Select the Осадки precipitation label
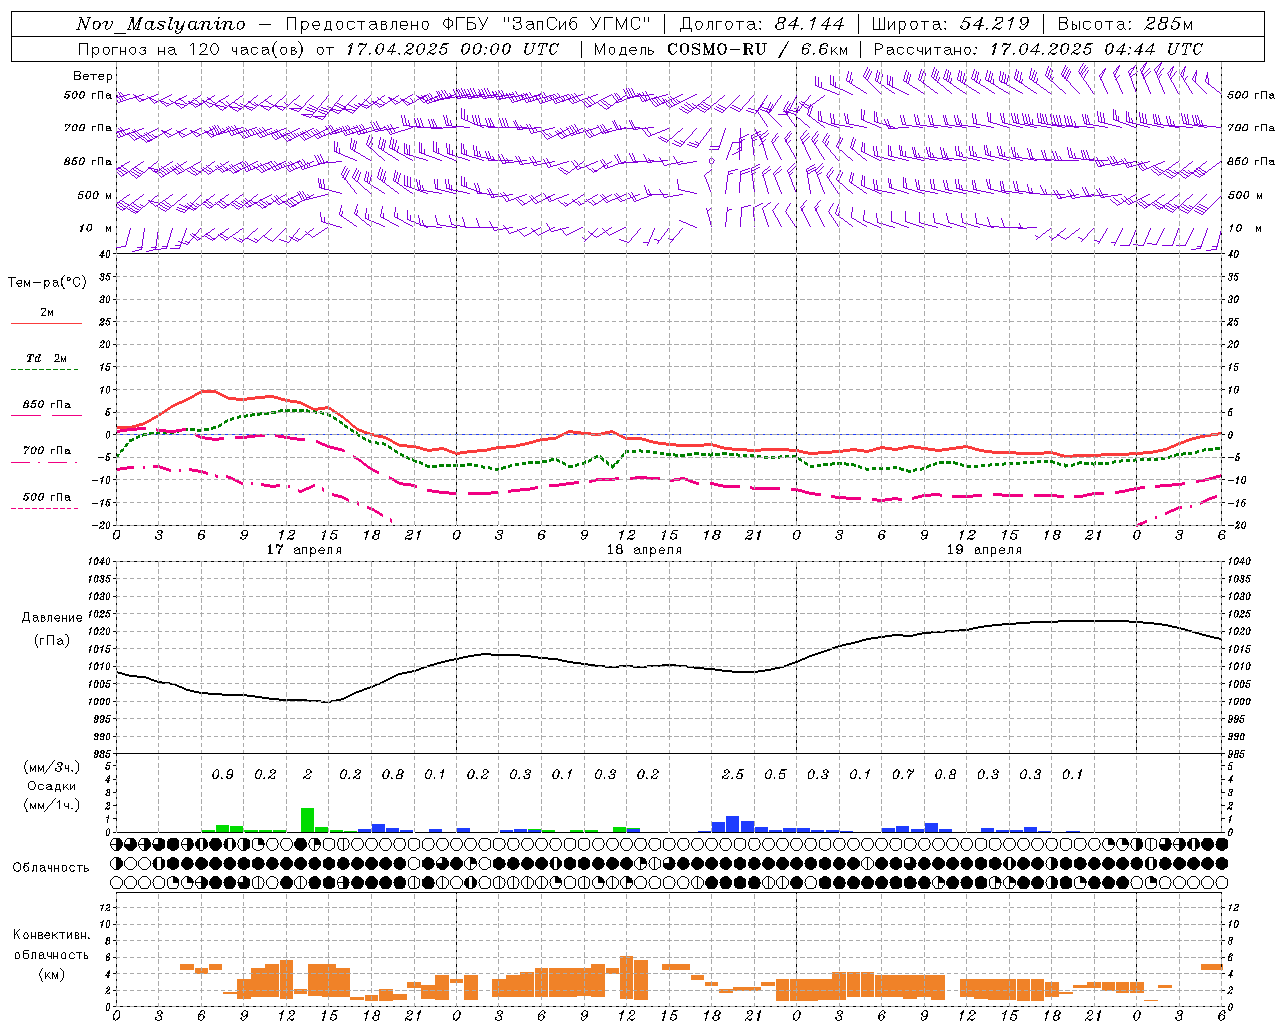This screenshot has width=1280, height=1024. click(52, 786)
